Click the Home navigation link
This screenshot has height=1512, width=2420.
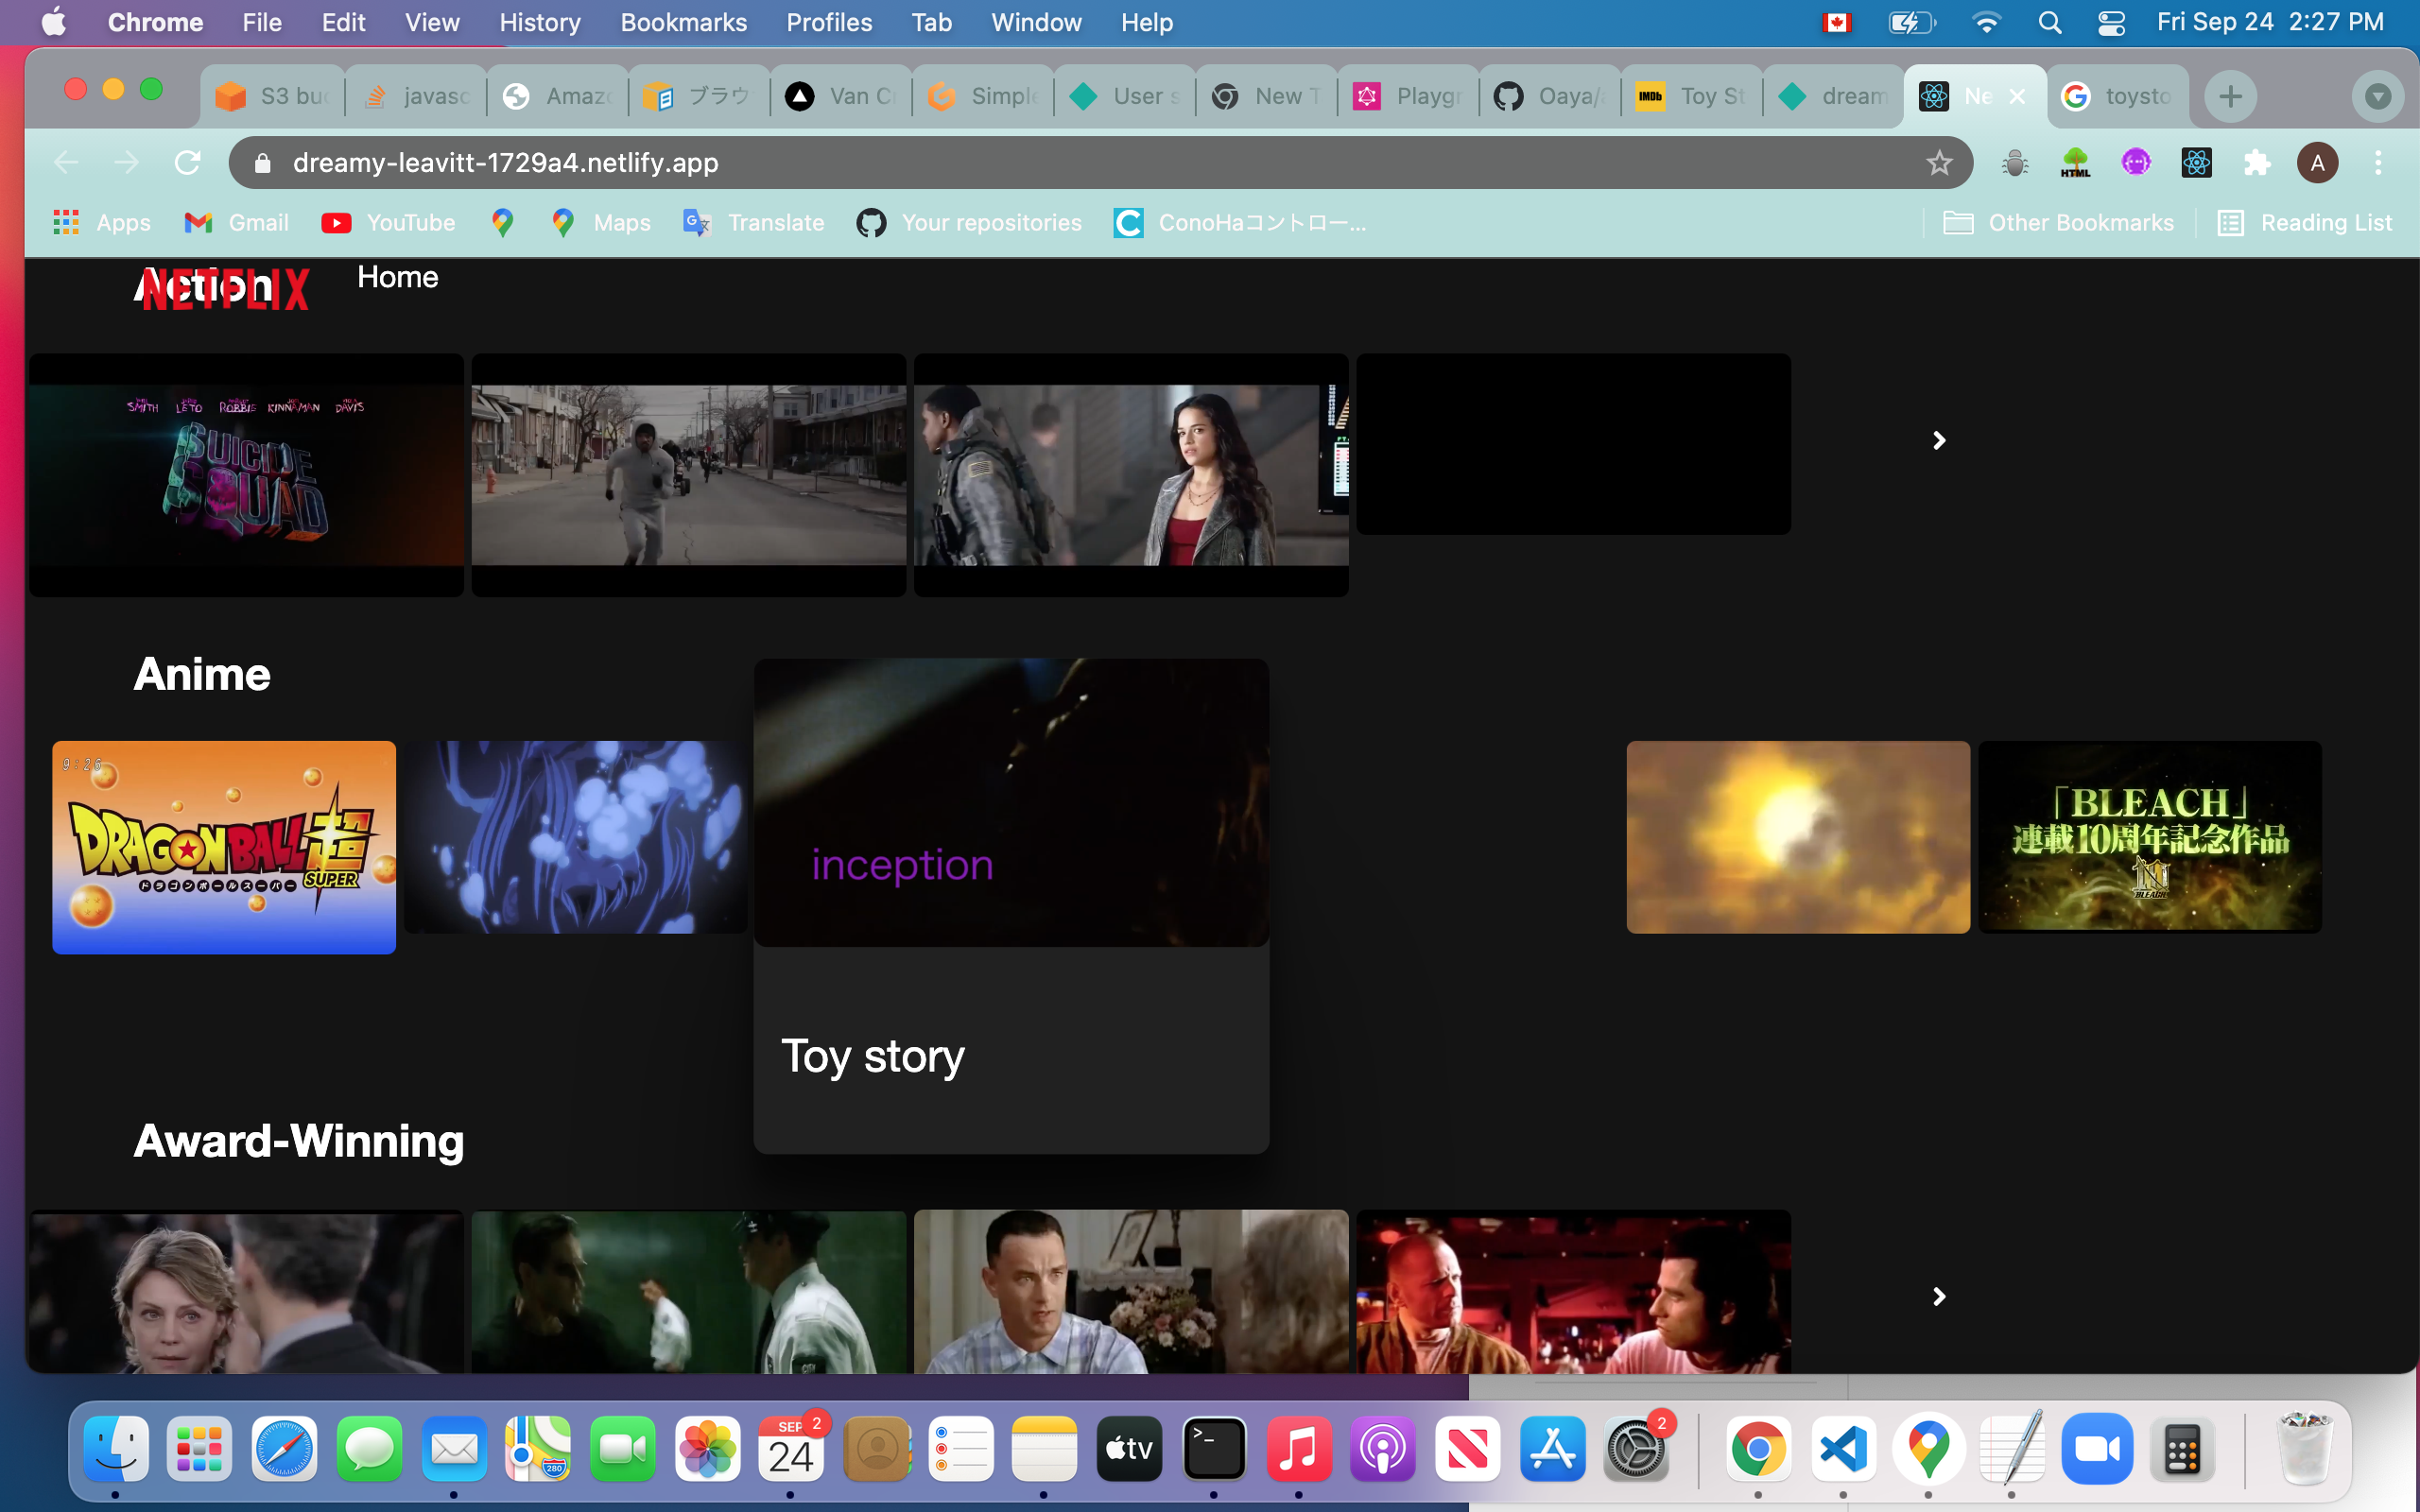pos(397,277)
